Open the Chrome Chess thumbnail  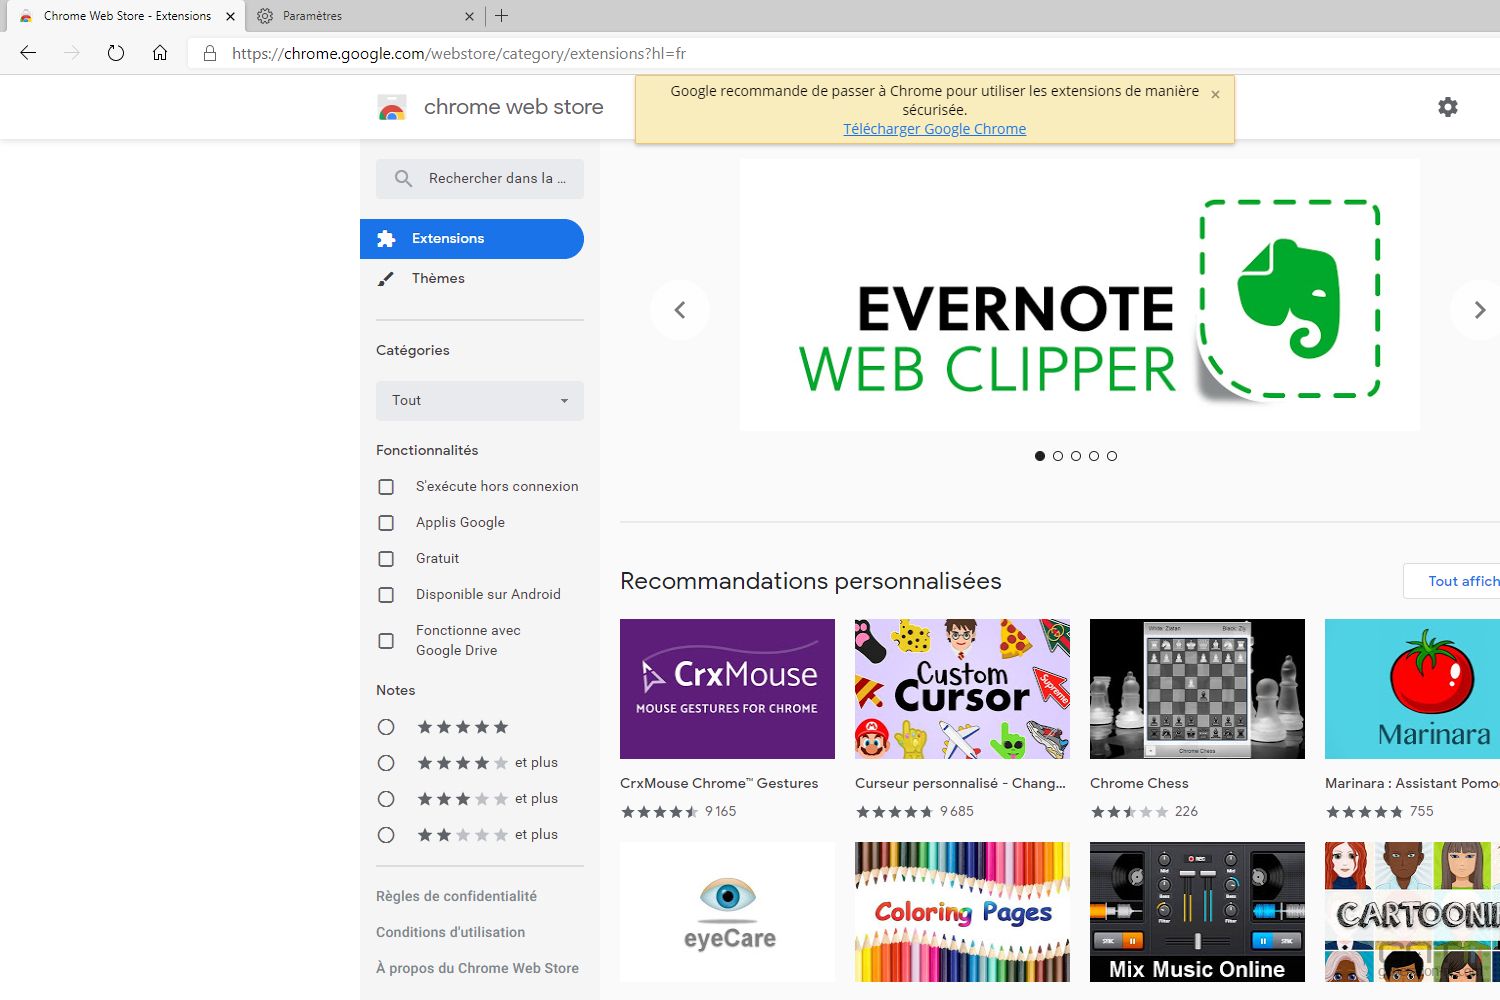coord(1197,689)
